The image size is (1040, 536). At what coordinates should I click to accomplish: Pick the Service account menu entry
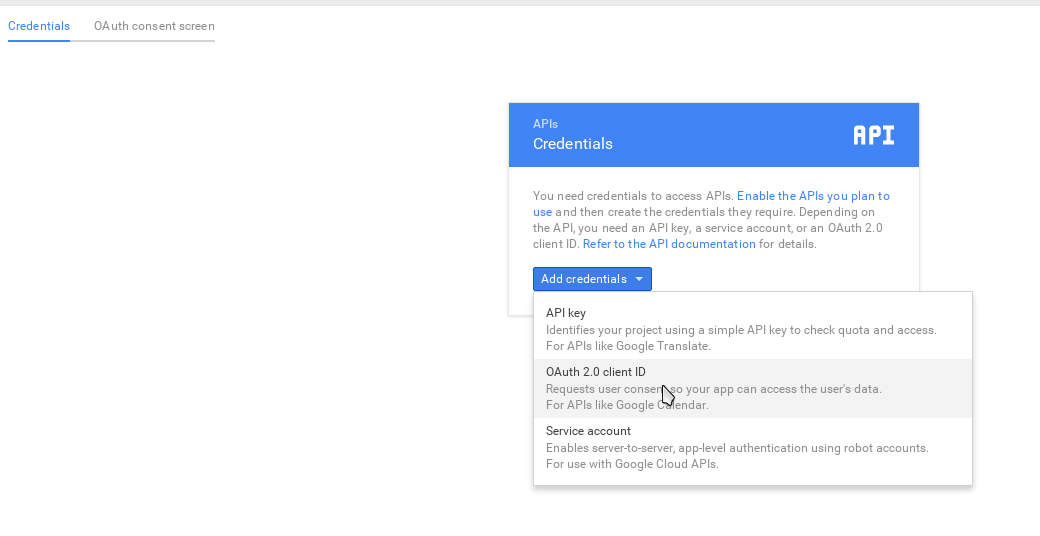(x=753, y=447)
